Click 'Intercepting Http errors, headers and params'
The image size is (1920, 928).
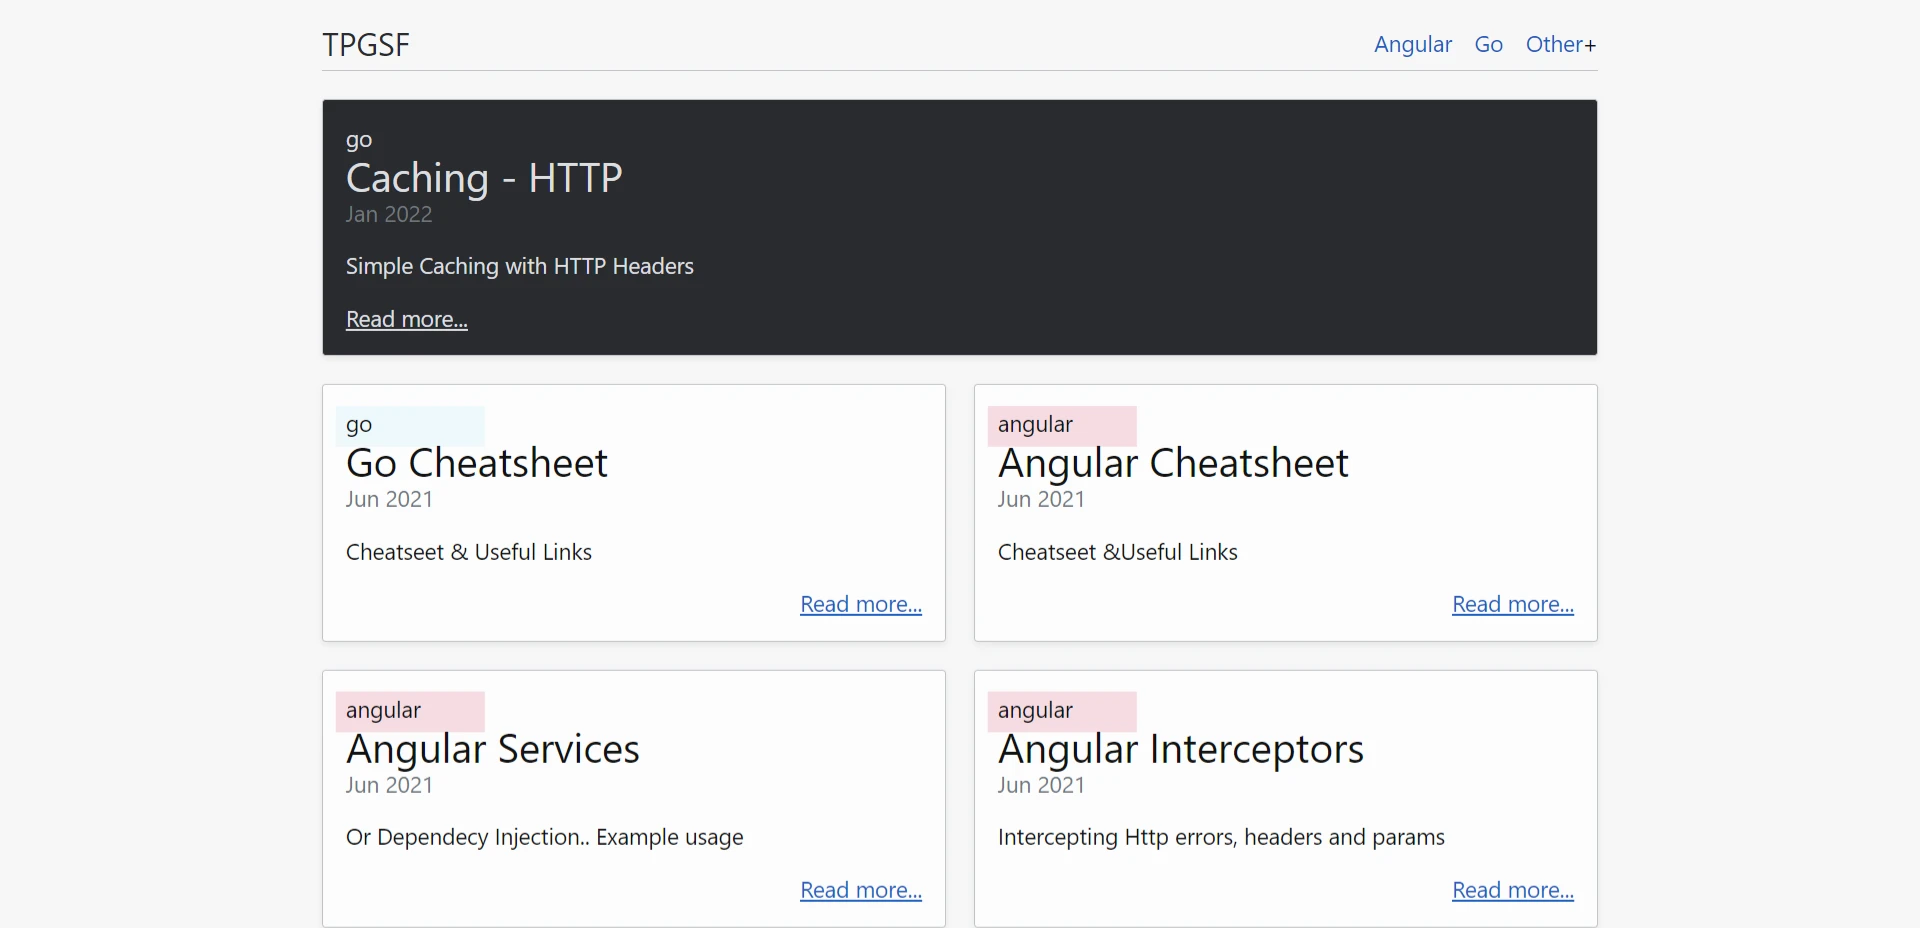1221,837
